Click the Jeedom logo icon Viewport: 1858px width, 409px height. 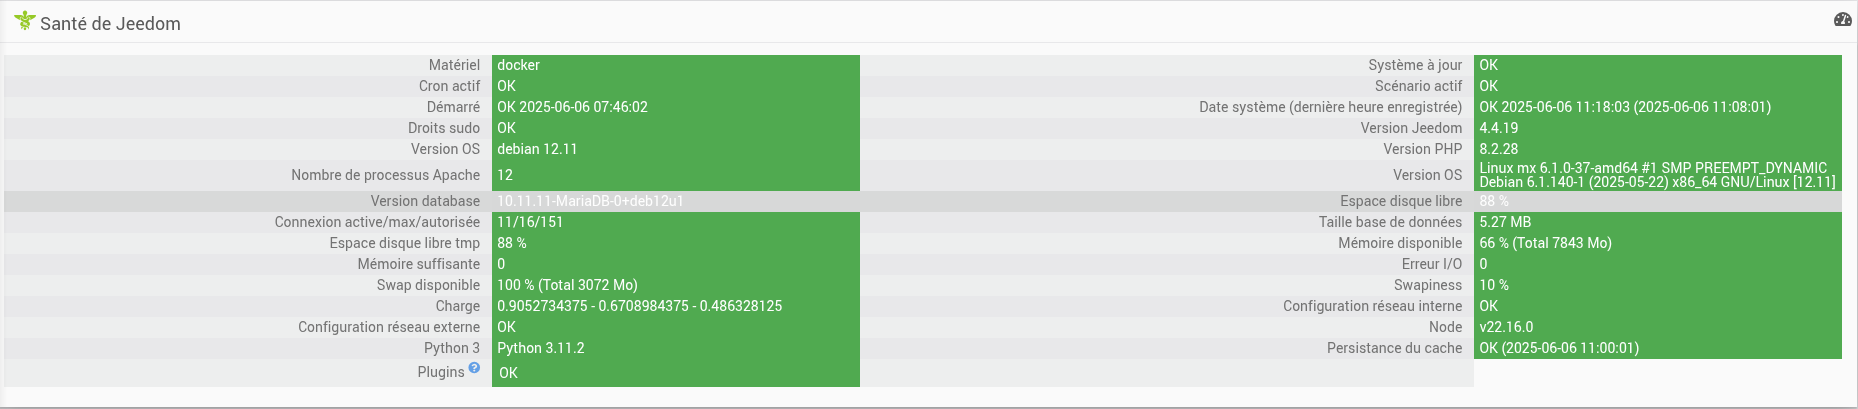tap(24, 21)
